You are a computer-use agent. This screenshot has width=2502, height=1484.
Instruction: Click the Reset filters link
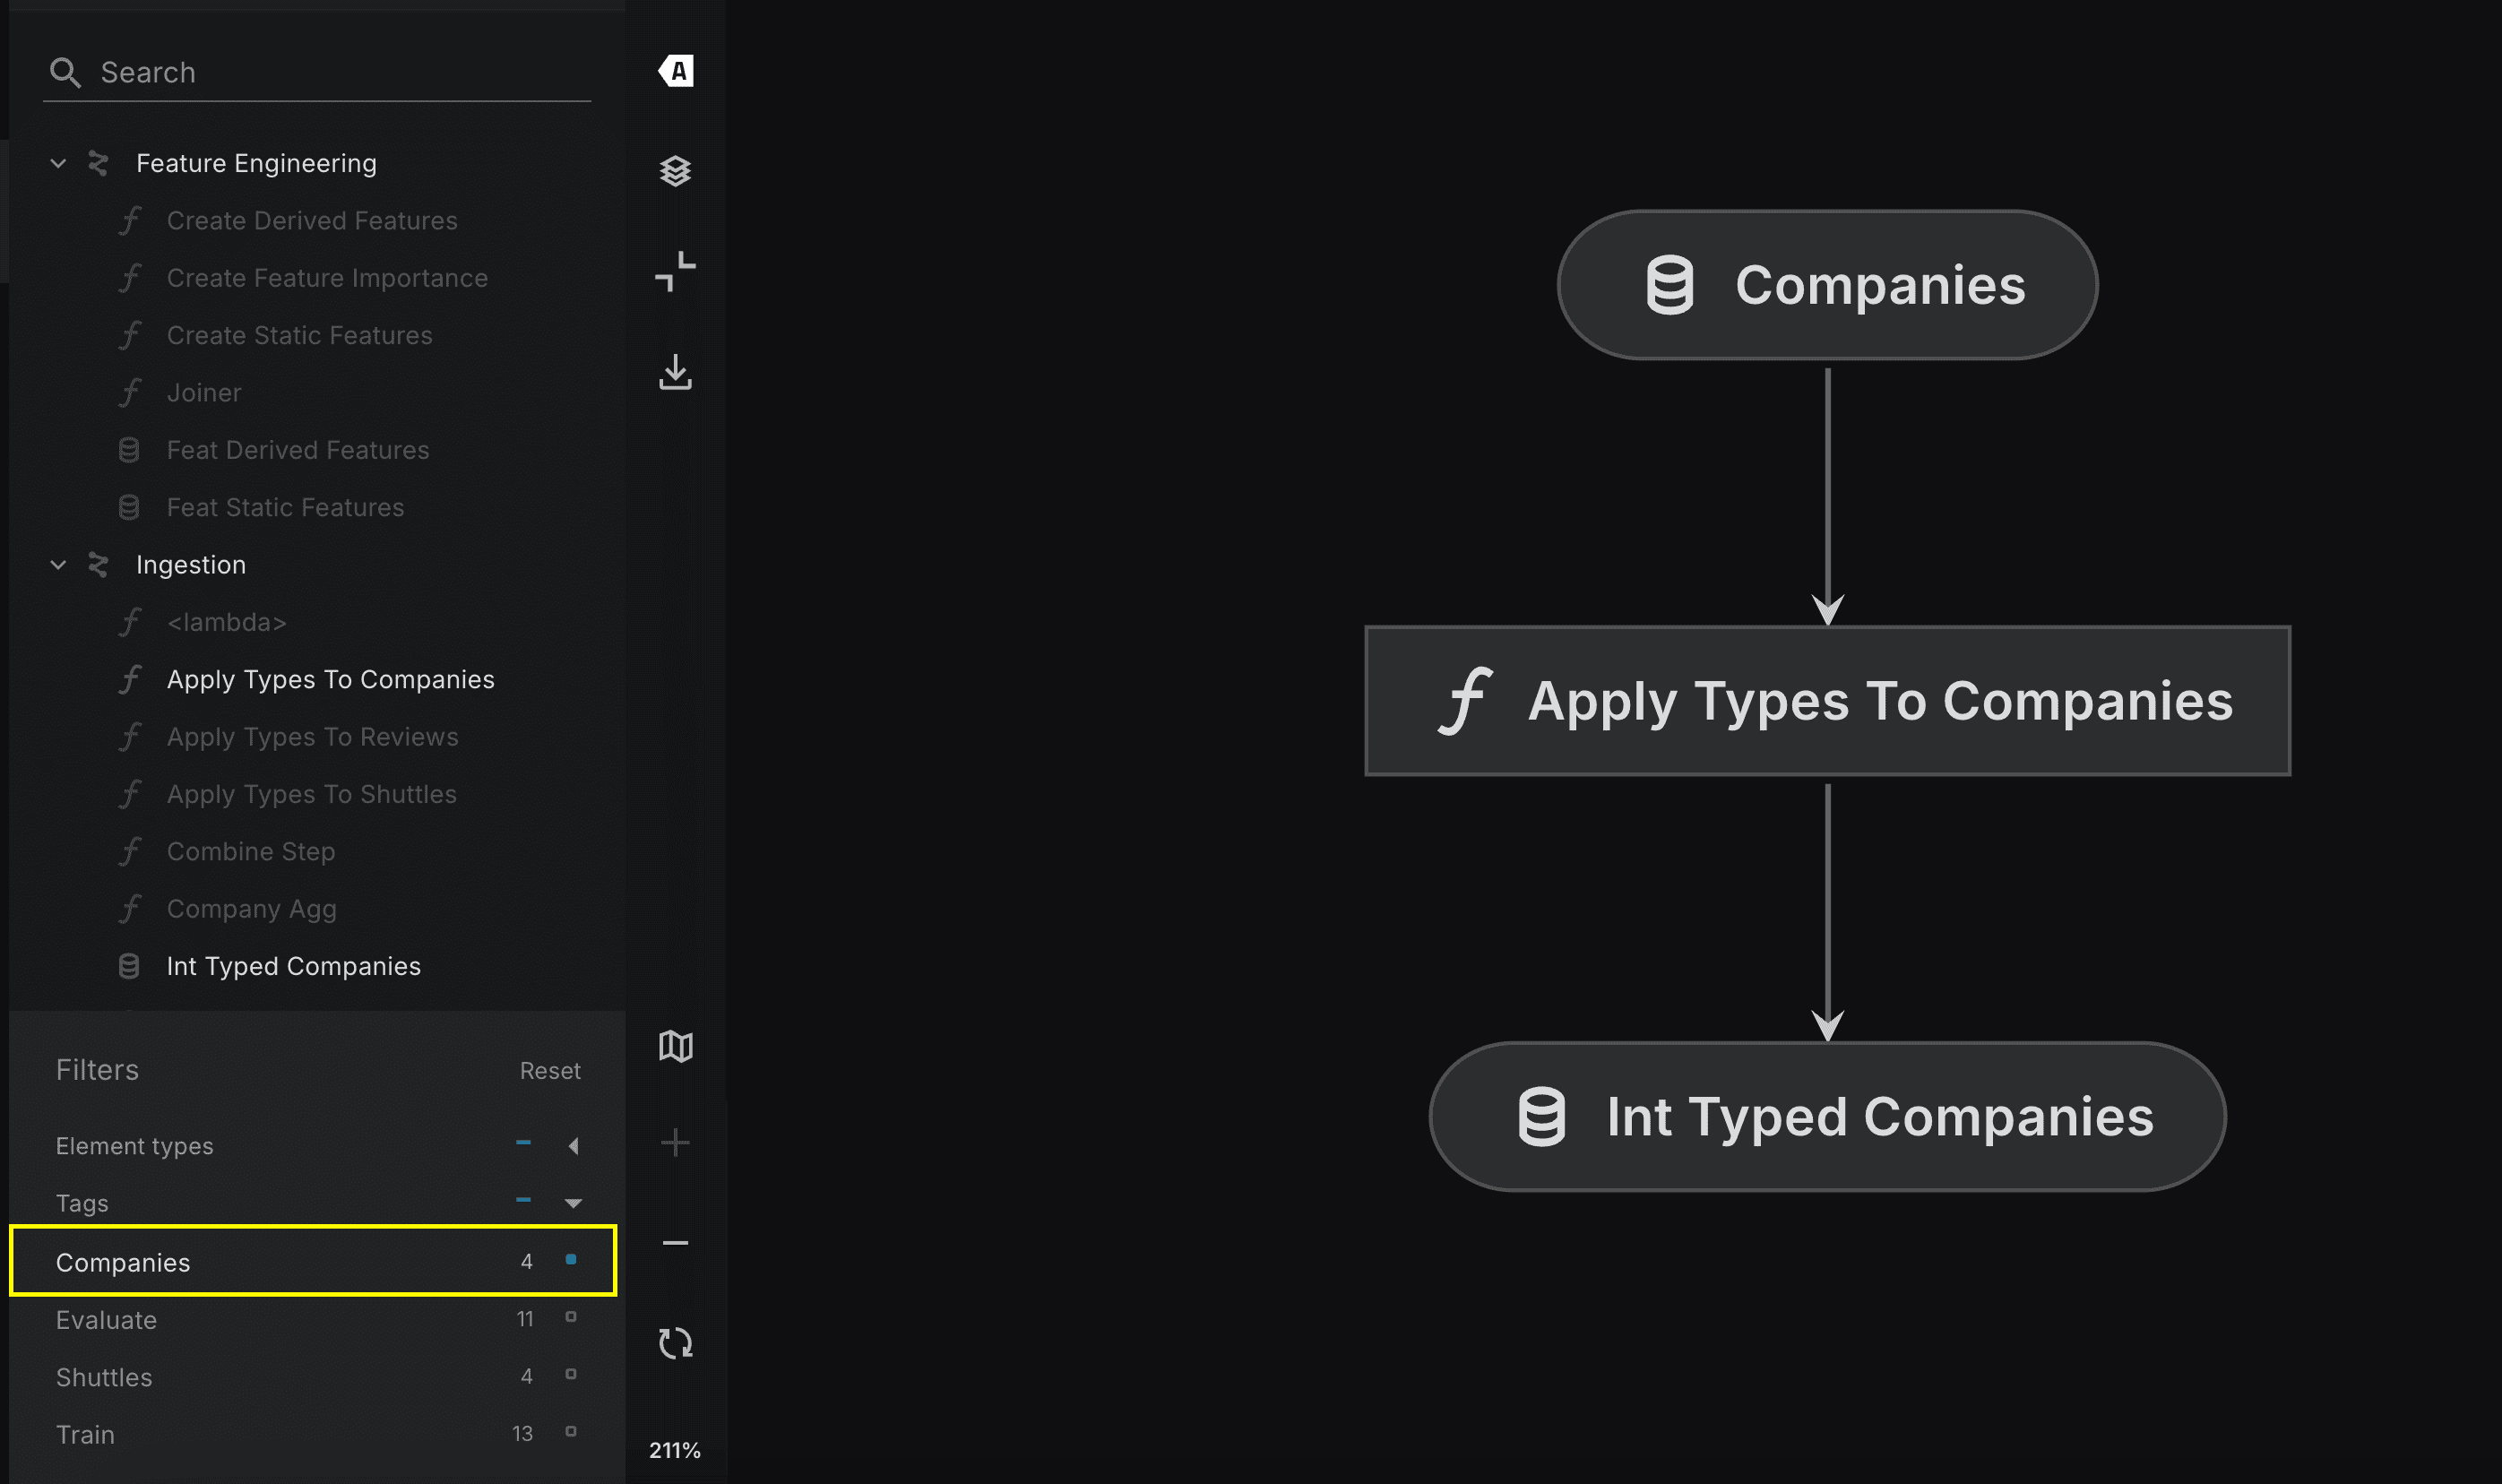pos(550,1071)
